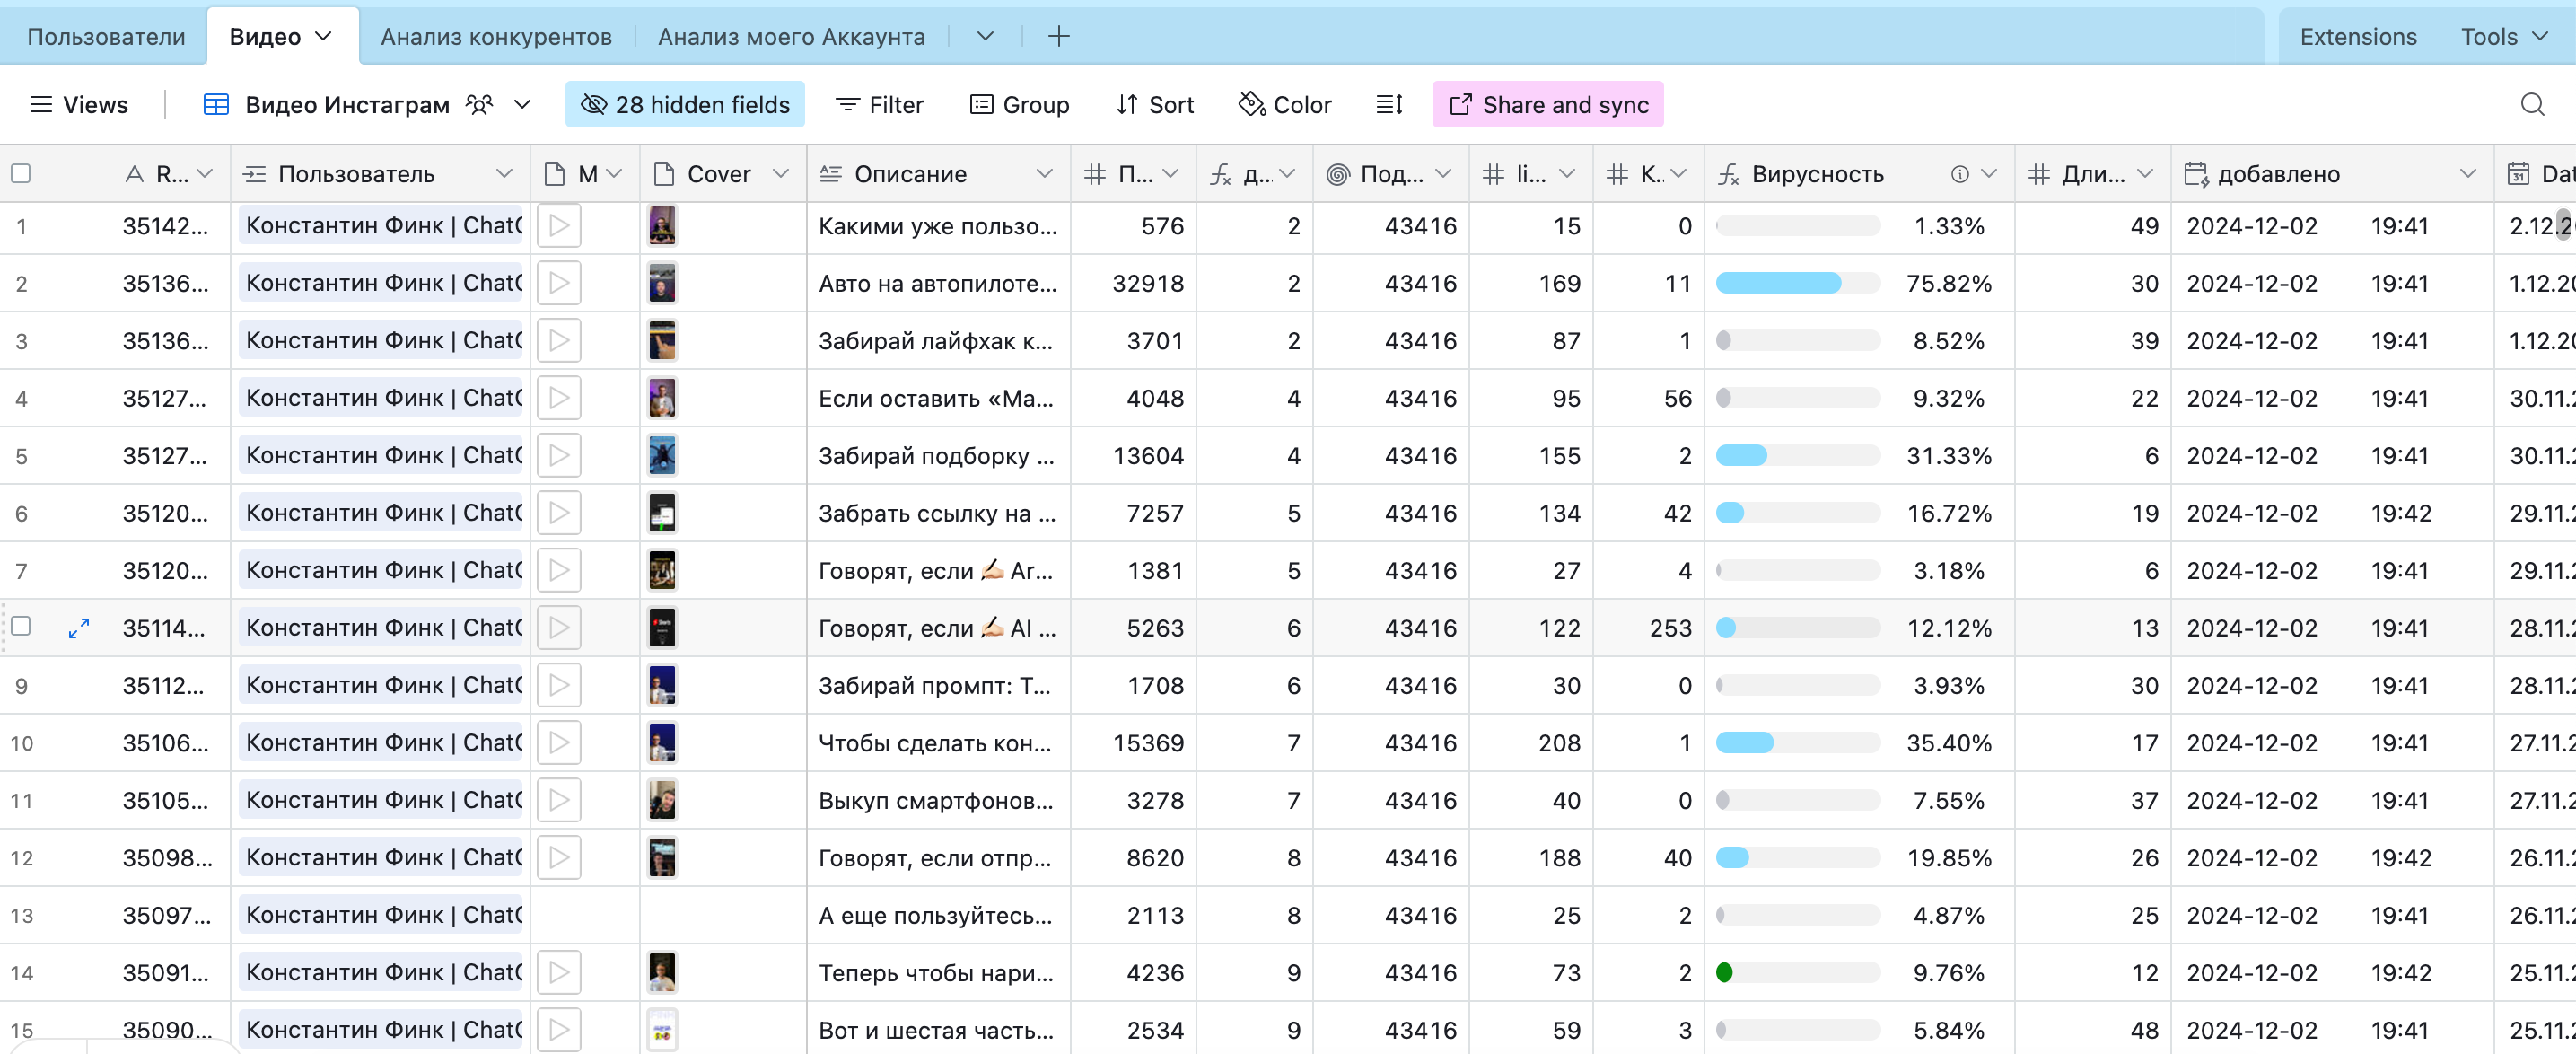Click the Share and sync button
Viewport: 2576px width, 1054px height.
pos(1547,104)
